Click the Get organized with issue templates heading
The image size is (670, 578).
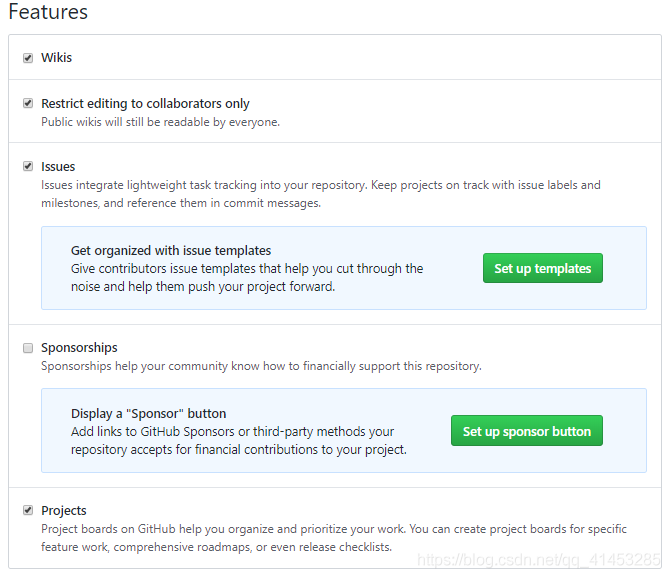[x=171, y=250]
